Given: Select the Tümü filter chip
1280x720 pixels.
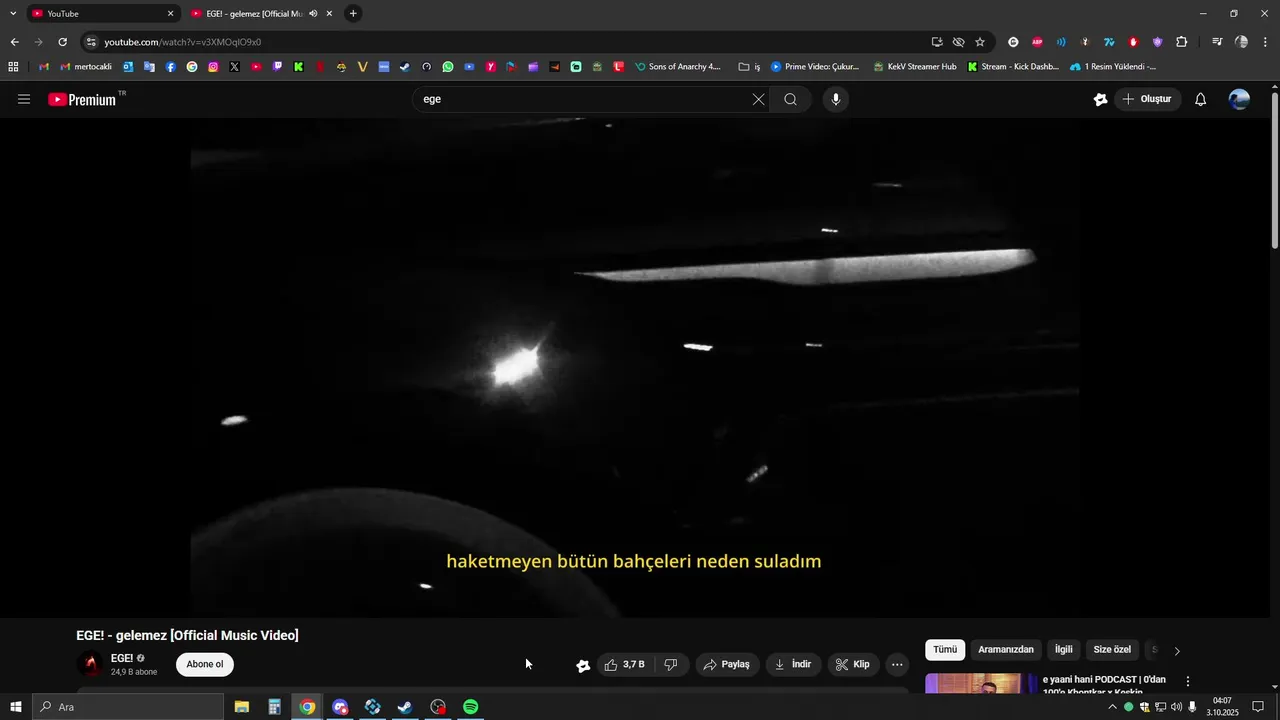Looking at the screenshot, I should point(945,650).
